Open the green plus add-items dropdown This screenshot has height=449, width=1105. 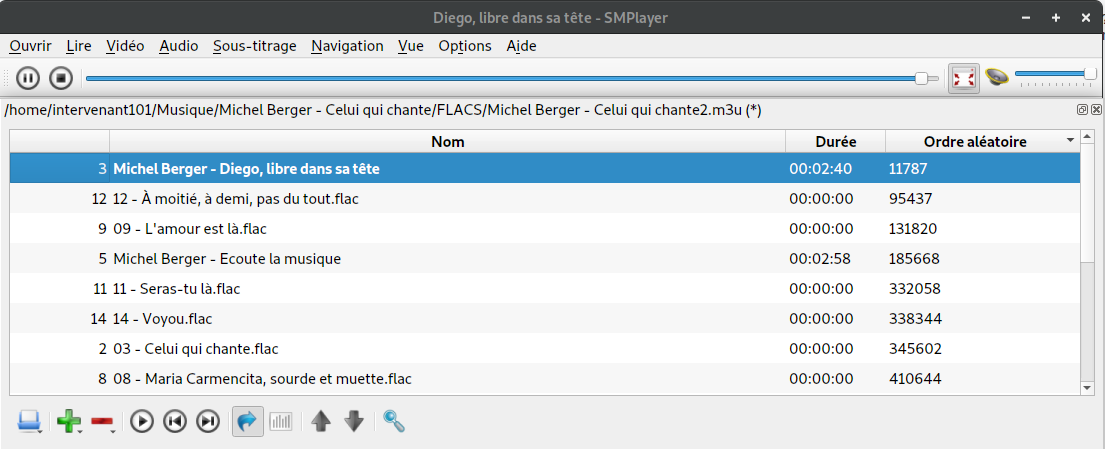coord(70,421)
